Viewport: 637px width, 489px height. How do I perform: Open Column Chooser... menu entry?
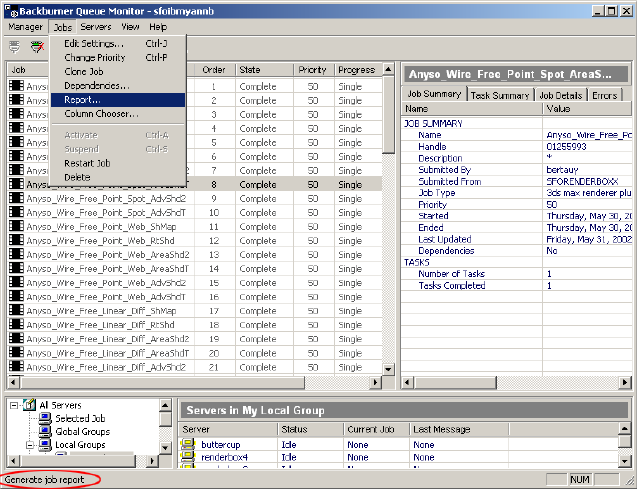[x=118, y=114]
